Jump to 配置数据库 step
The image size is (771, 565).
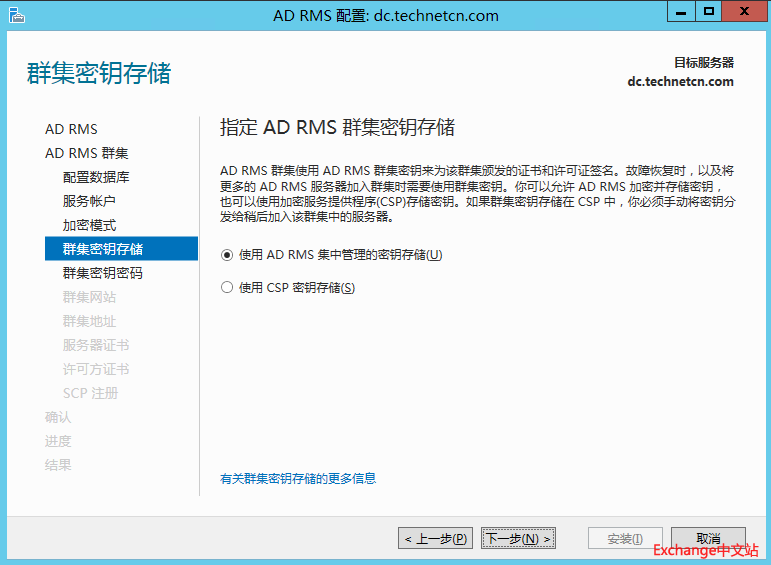tap(96, 177)
